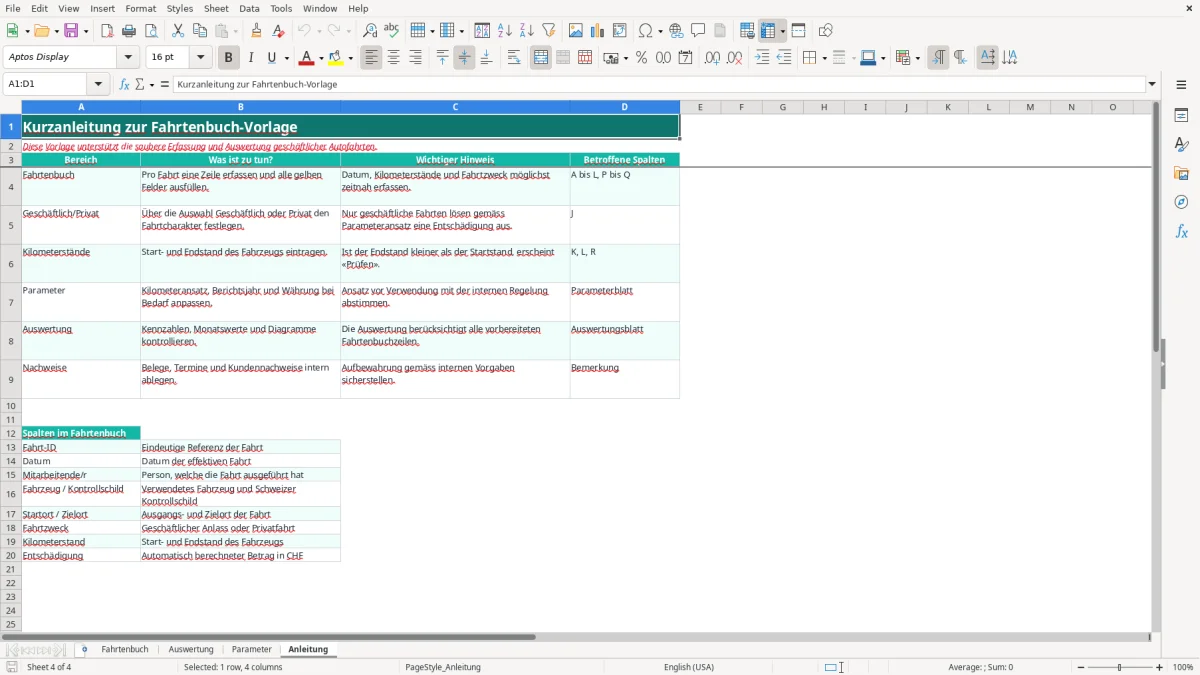Screen dimensions: 1200x675
Task: Open the background color palette arrow
Action: 351,58
